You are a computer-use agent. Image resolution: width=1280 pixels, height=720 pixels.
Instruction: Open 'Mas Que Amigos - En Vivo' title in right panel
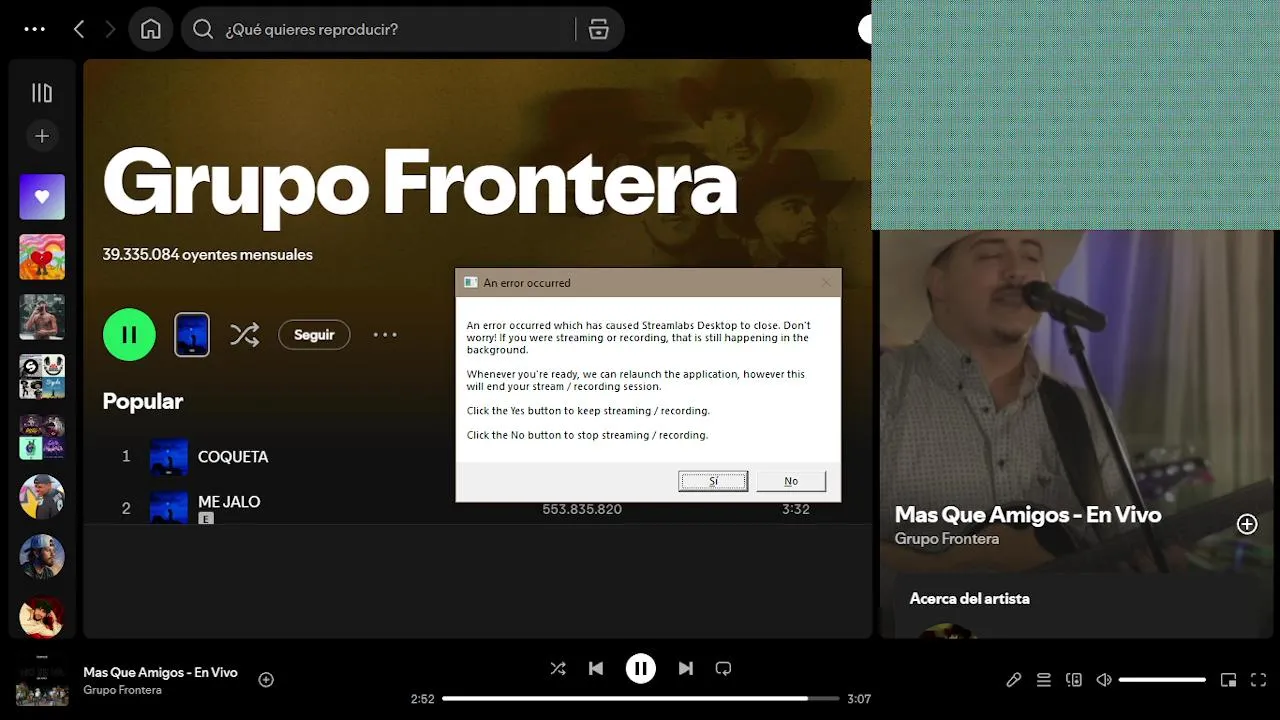1028,515
